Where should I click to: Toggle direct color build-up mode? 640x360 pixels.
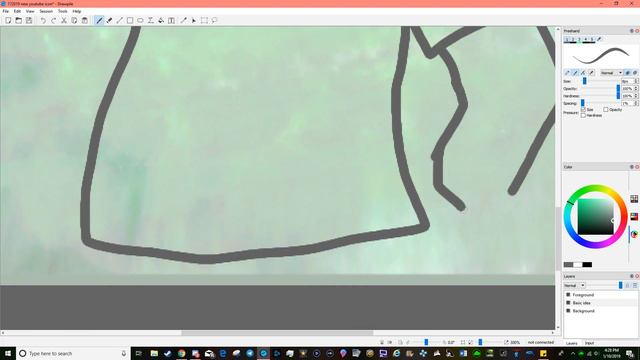628,73
